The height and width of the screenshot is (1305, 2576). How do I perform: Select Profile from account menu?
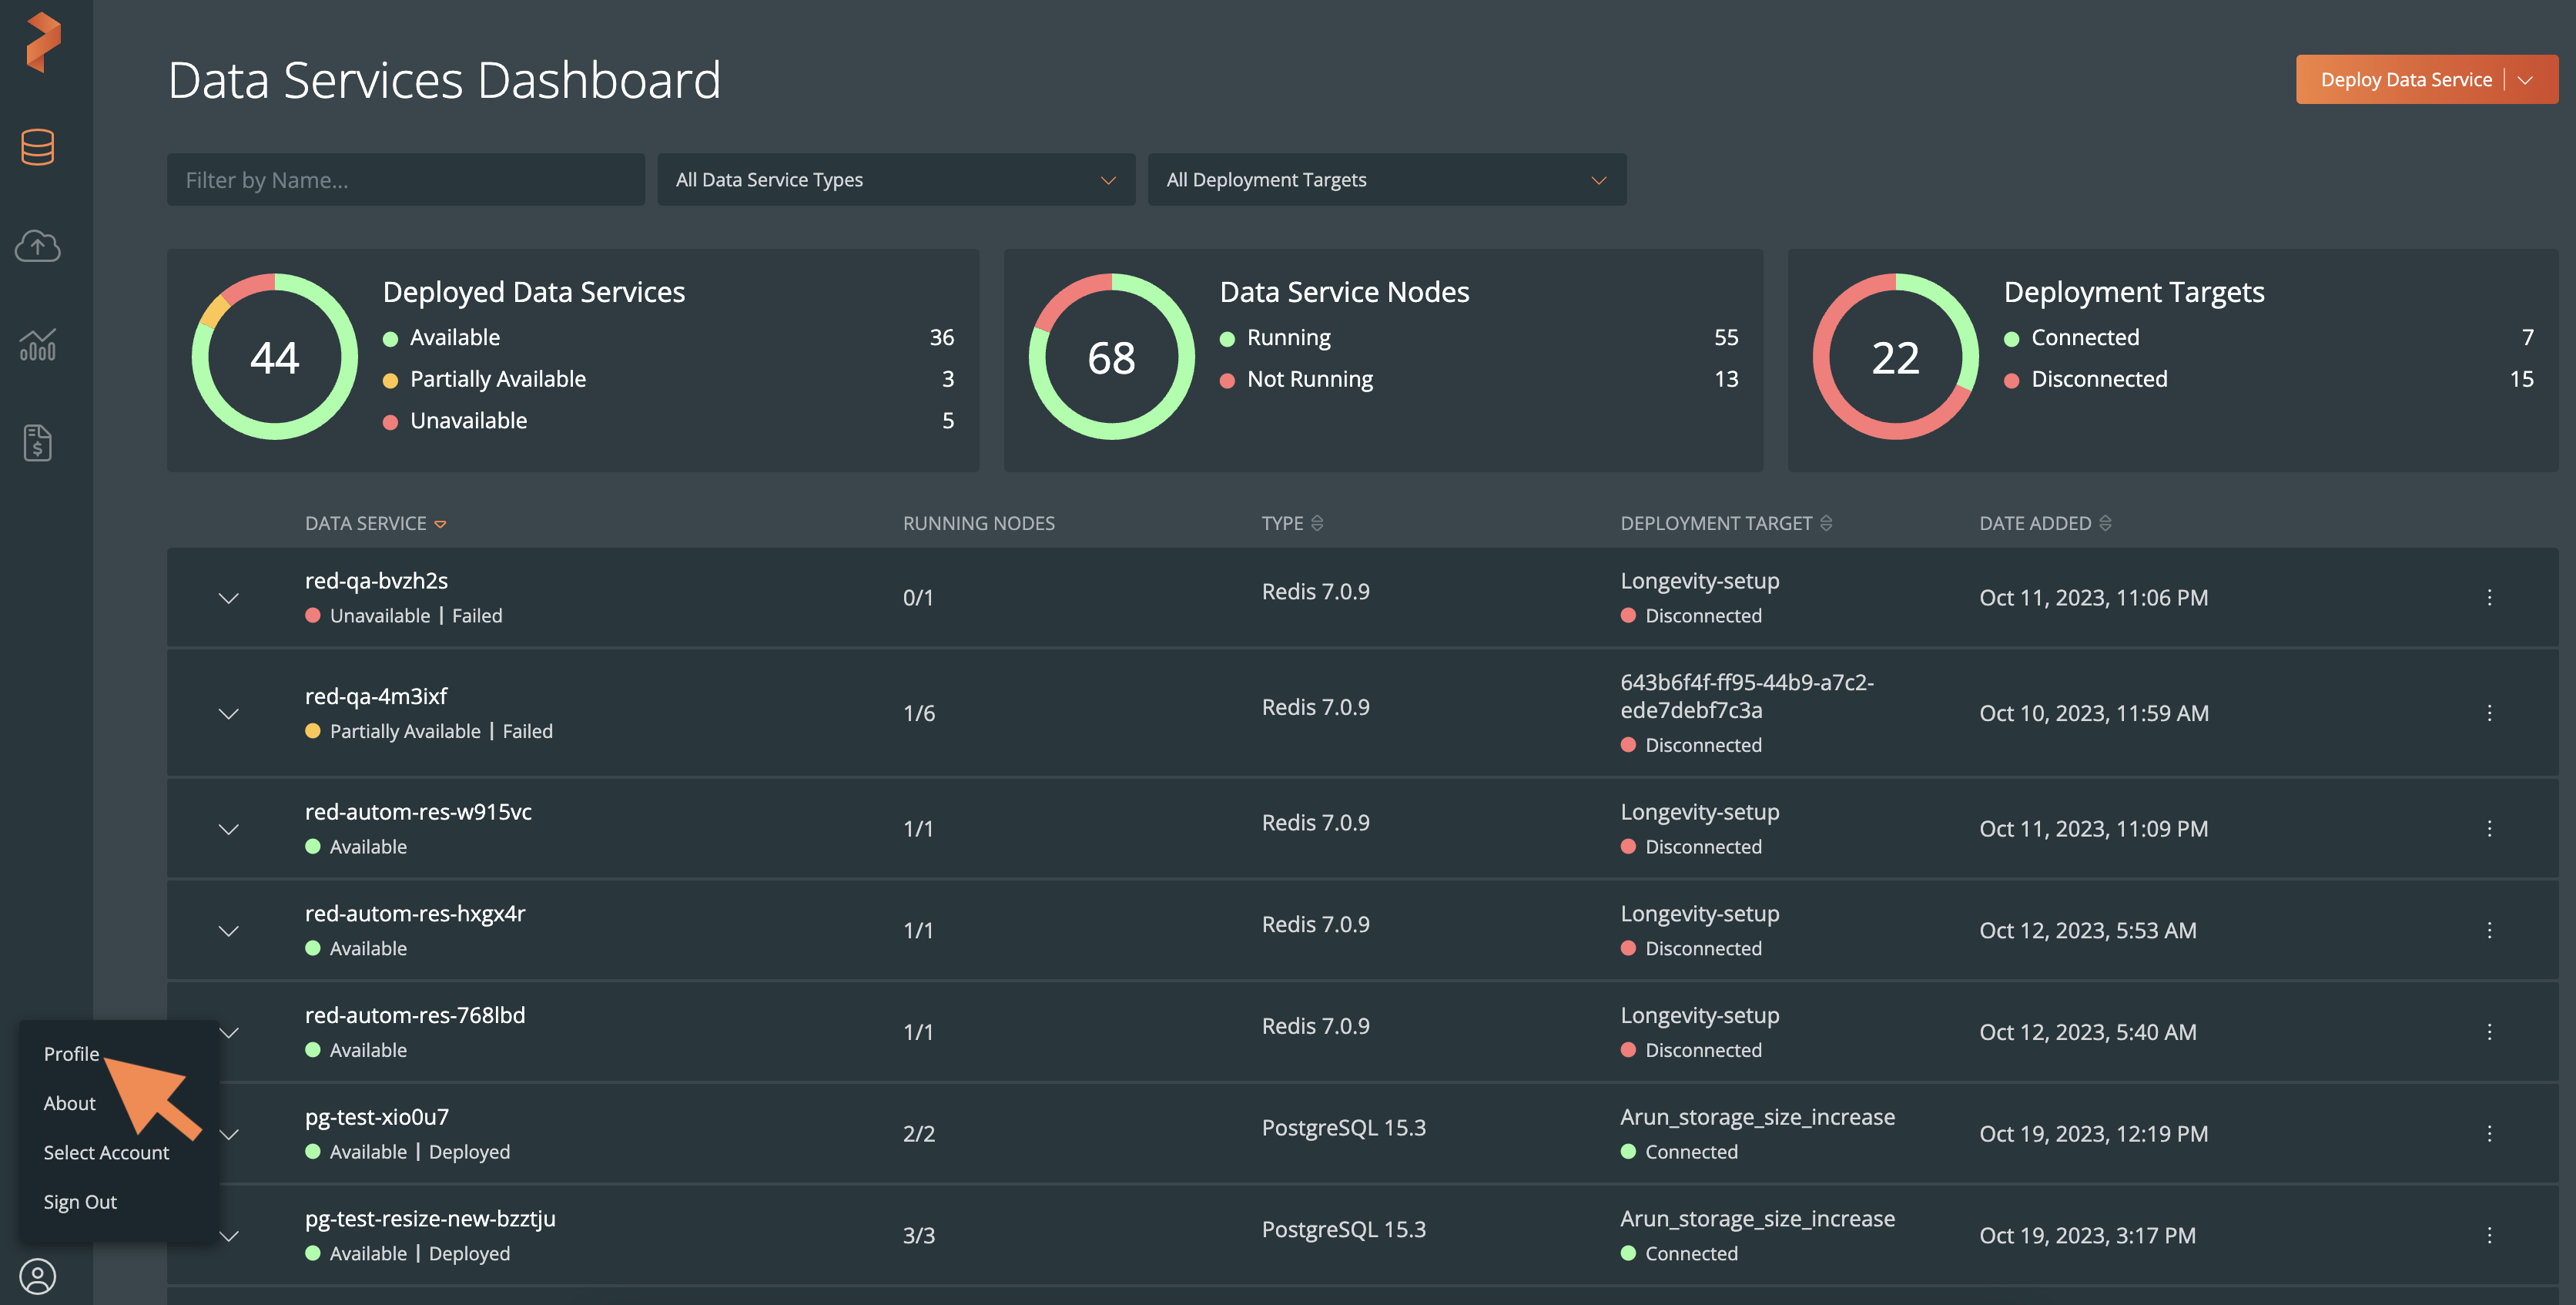(72, 1054)
